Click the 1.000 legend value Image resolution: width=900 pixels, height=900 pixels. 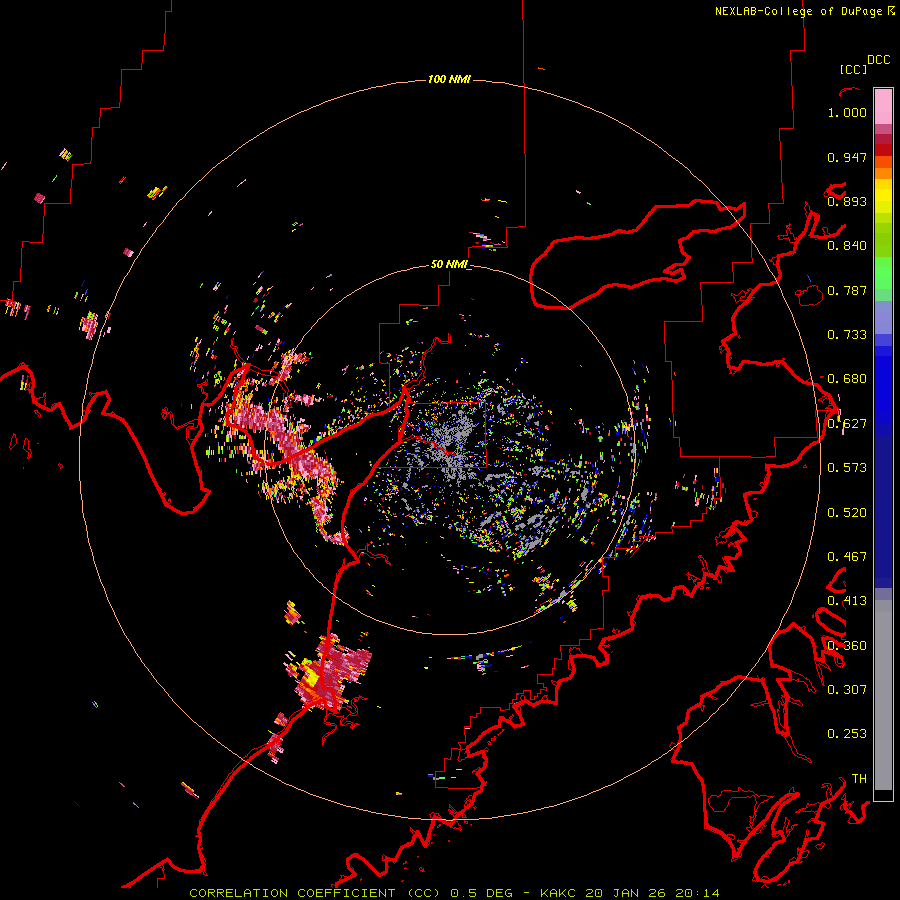pos(847,112)
